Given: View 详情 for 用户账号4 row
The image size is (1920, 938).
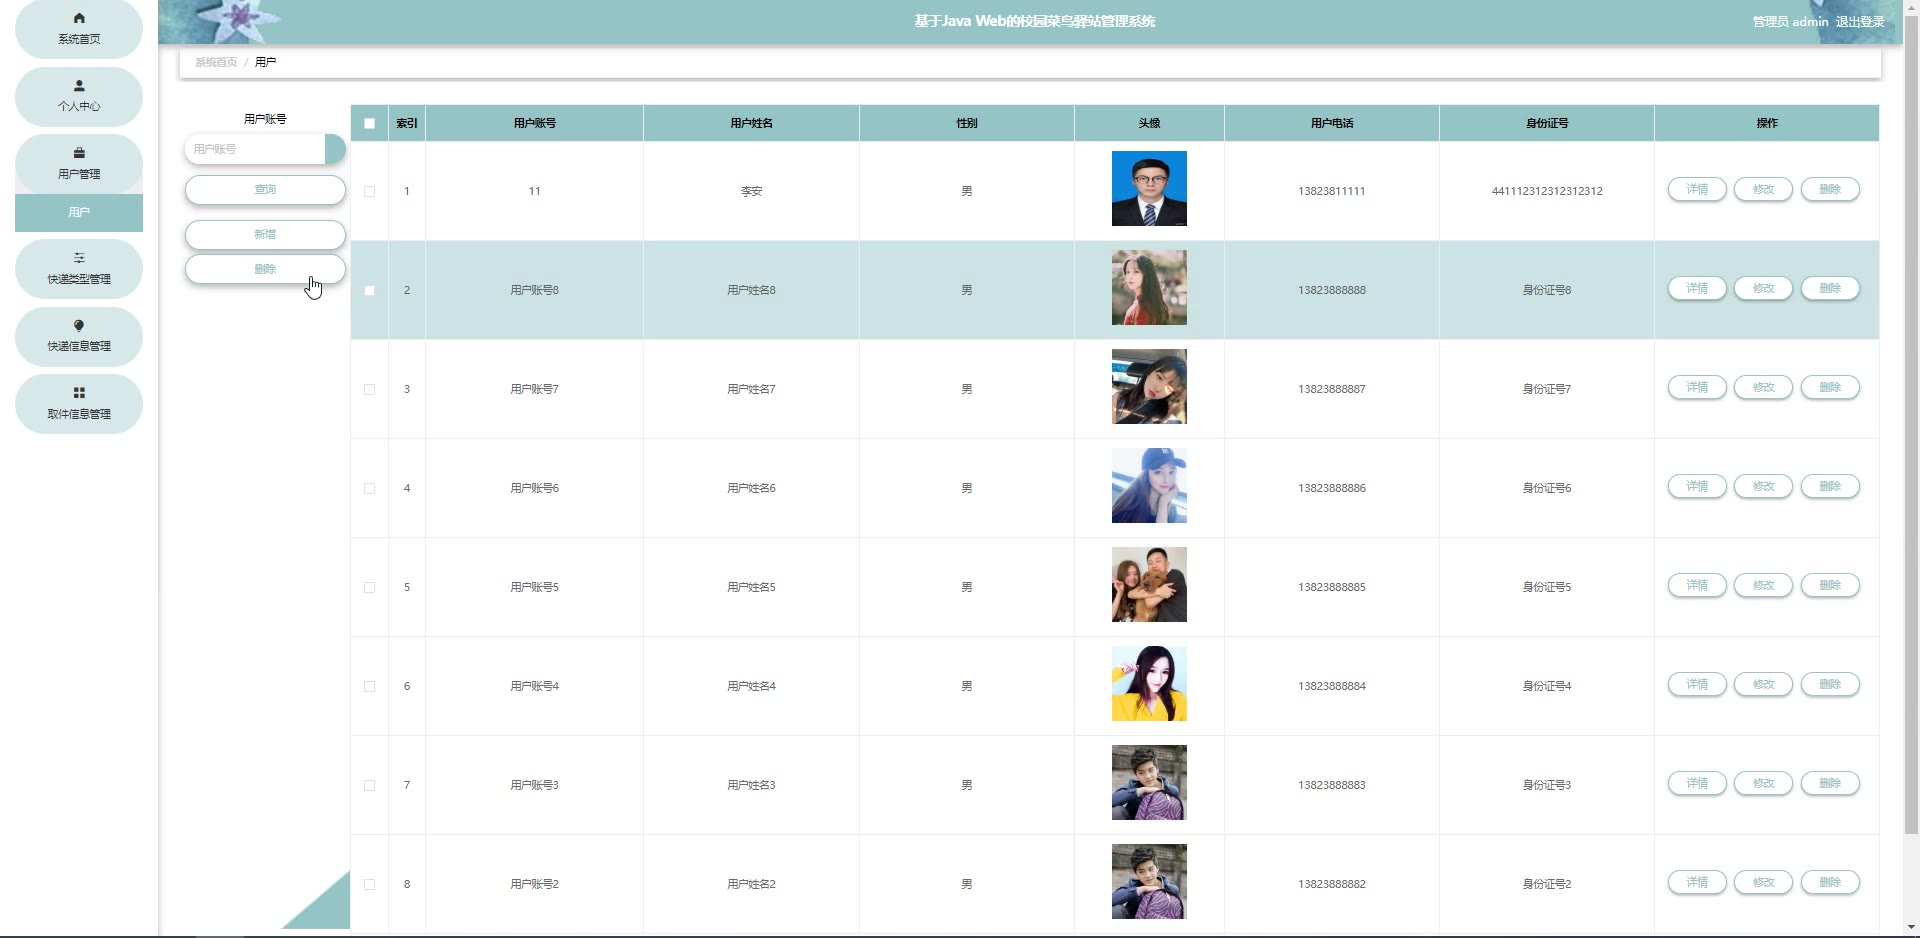Looking at the screenshot, I should (1697, 684).
